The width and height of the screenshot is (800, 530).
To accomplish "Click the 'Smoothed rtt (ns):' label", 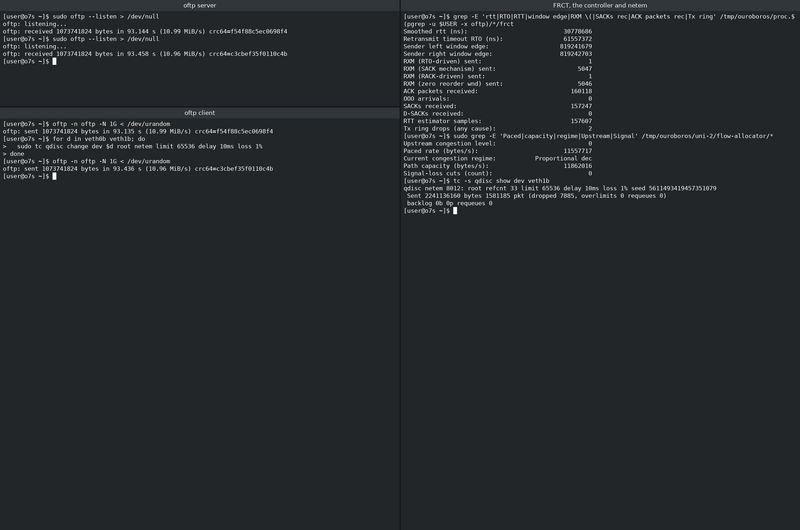I will click(x=435, y=32).
